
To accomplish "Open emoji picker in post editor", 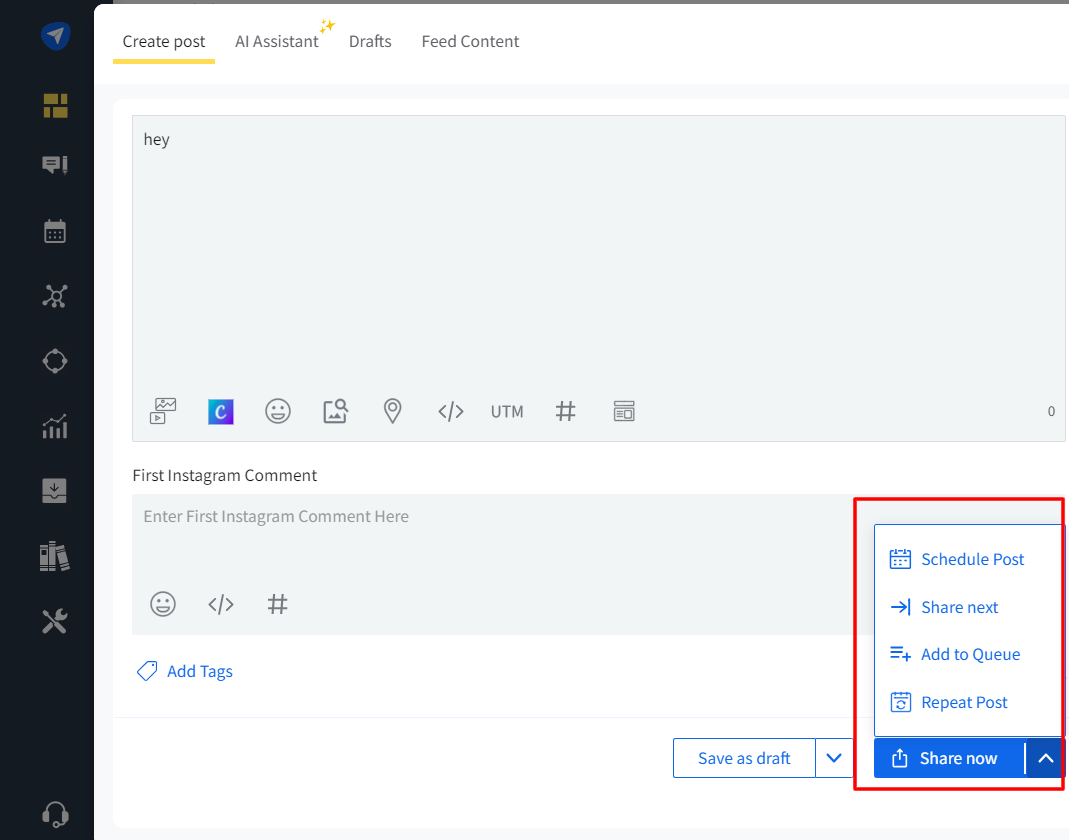I will coord(278,411).
